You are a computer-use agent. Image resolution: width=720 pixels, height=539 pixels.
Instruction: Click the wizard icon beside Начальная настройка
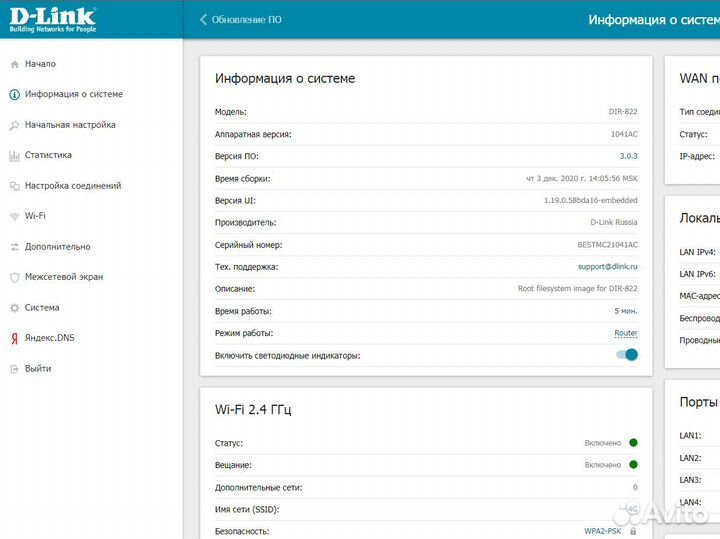[14, 125]
